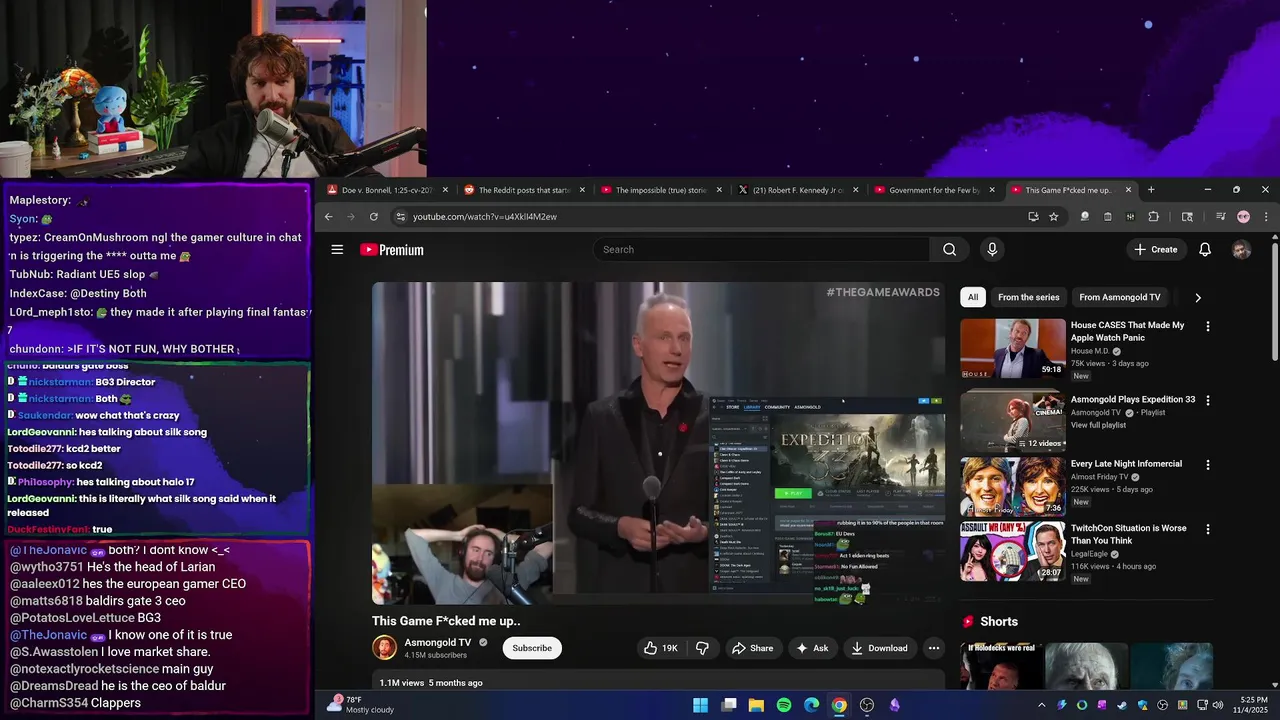Open Chrome extensions puzzle icon

[1153, 217]
